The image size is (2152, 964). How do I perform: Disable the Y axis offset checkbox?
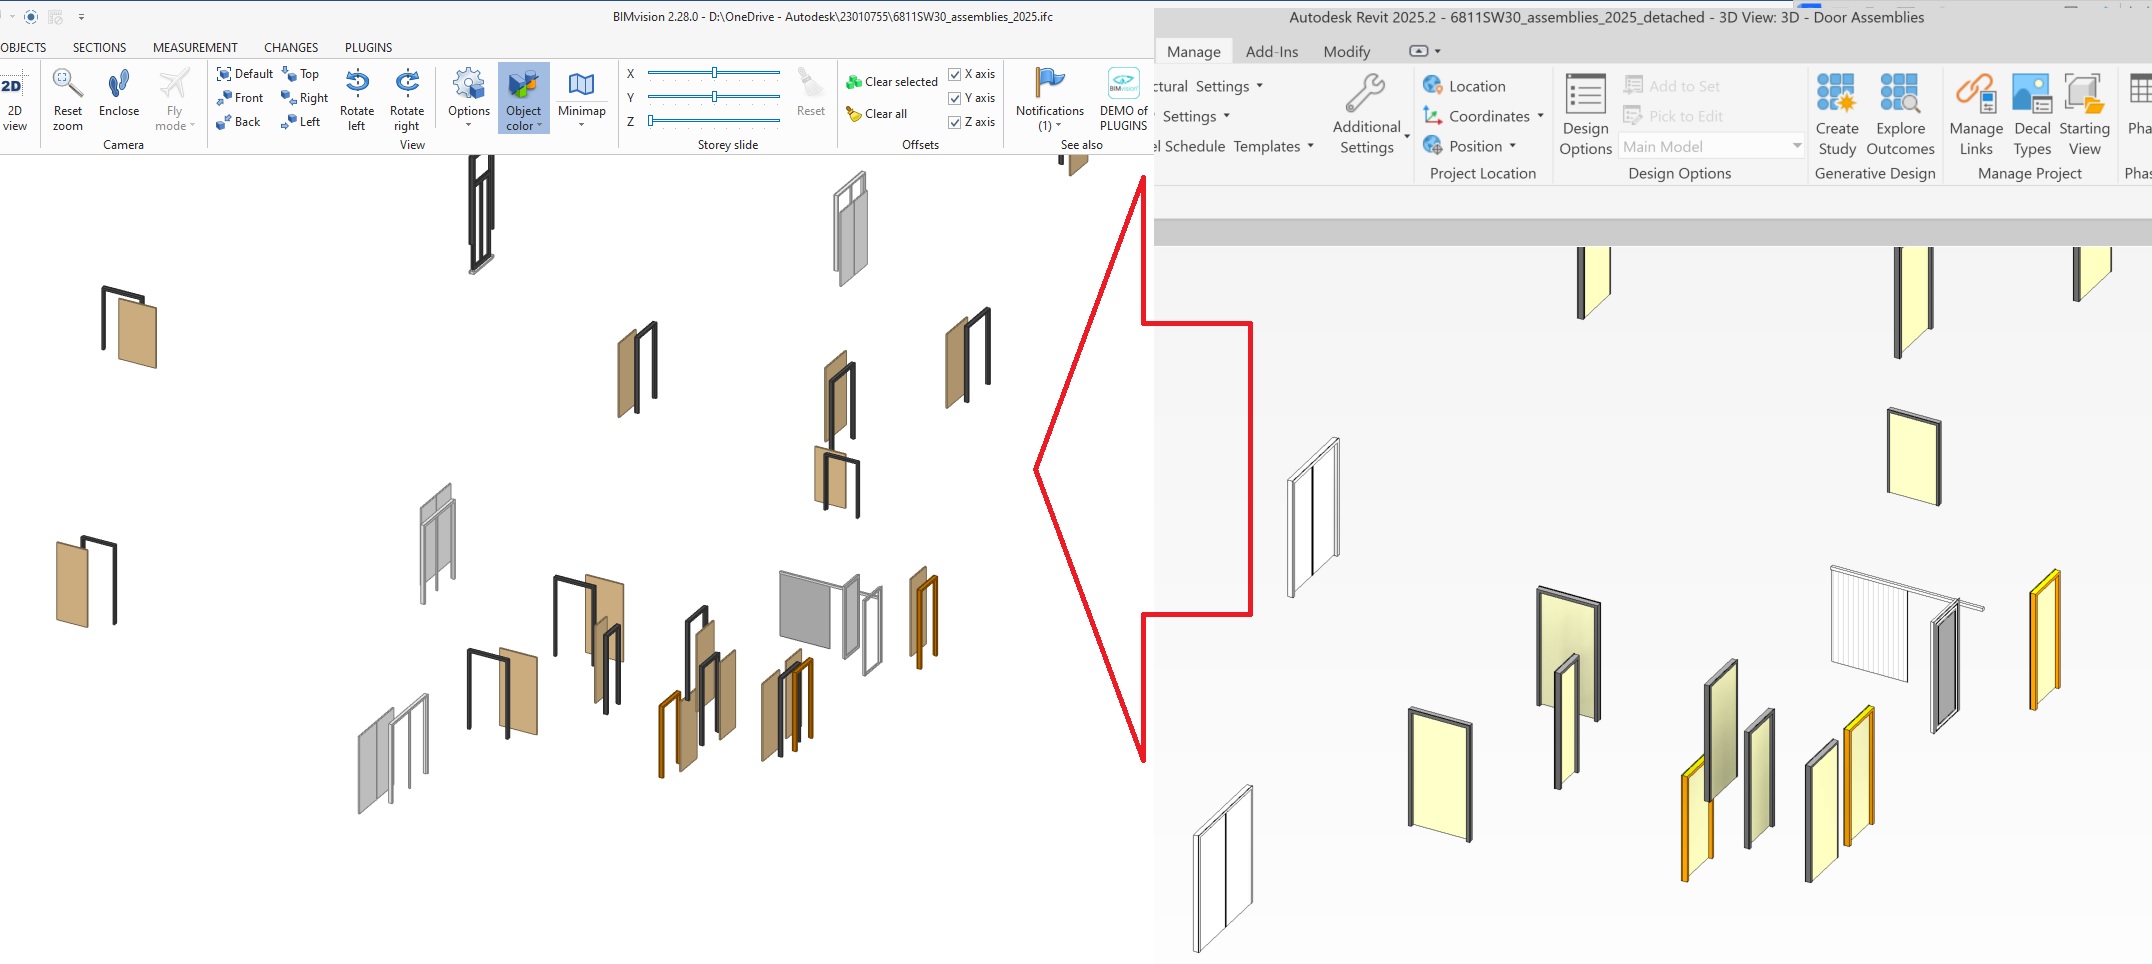pos(953,97)
